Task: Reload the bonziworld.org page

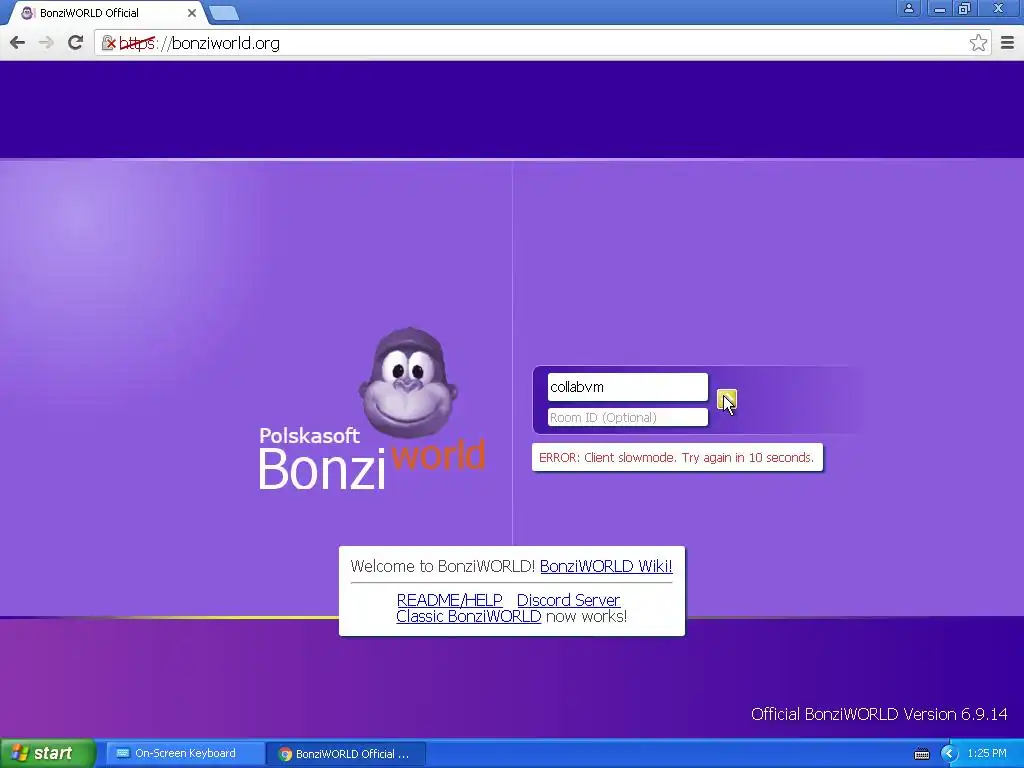Action: [76, 42]
